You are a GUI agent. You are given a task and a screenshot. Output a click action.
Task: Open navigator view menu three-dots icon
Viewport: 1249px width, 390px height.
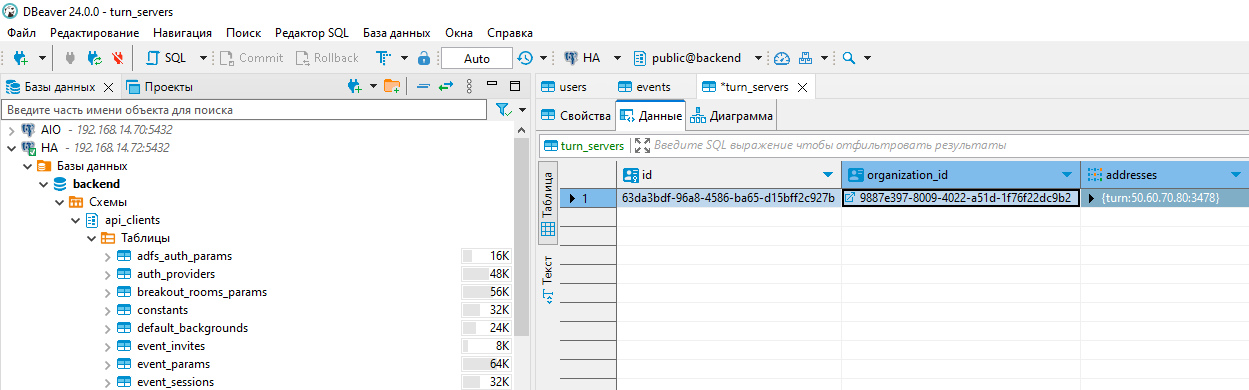pyautogui.click(x=470, y=87)
